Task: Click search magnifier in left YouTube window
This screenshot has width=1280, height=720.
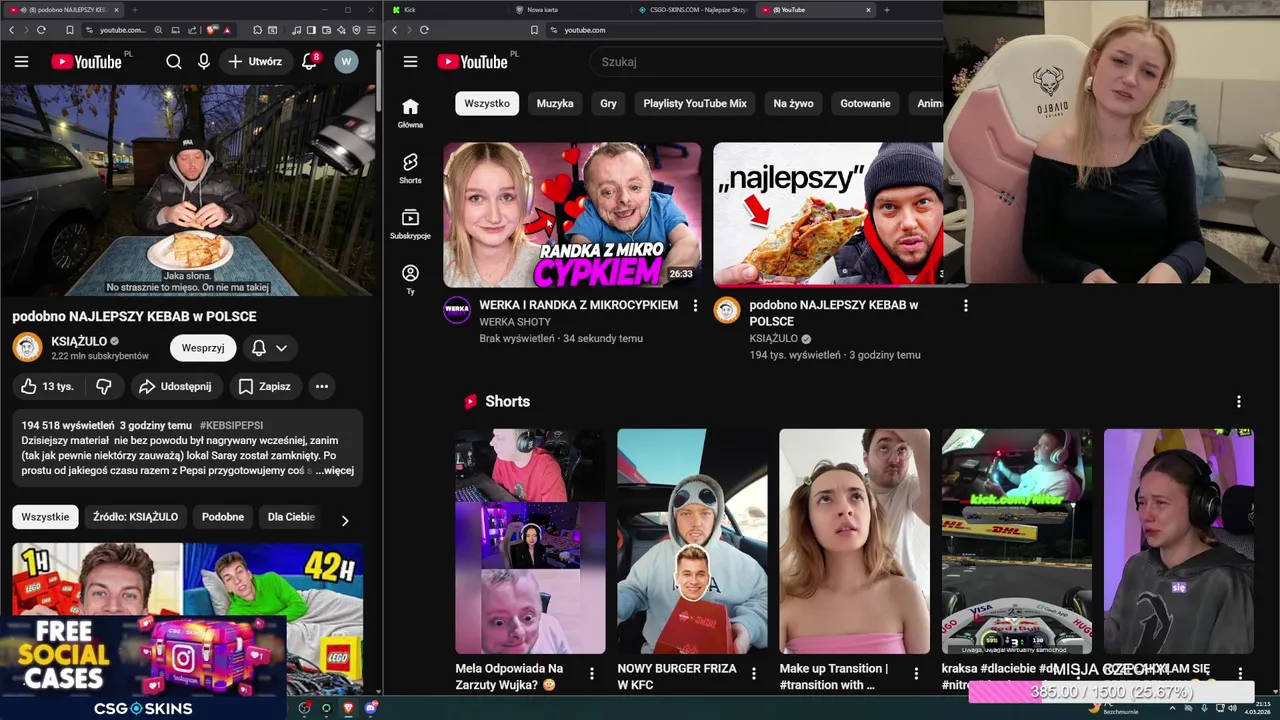Action: point(173,61)
